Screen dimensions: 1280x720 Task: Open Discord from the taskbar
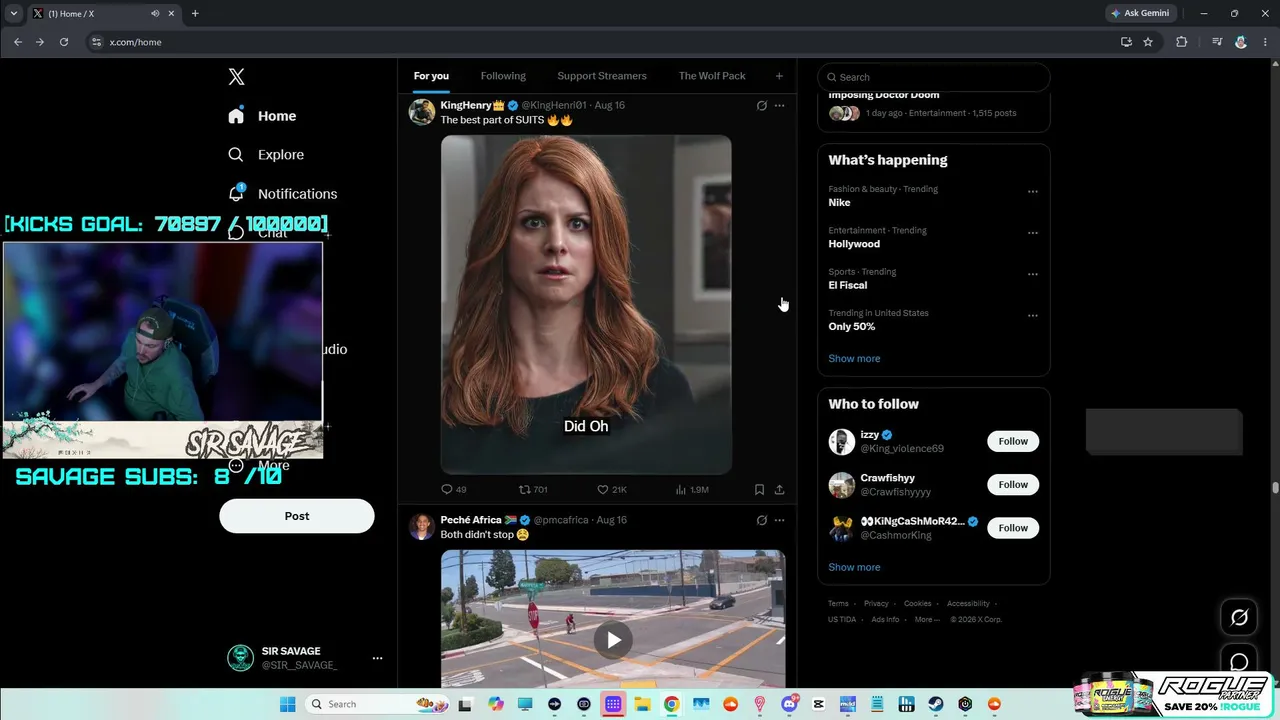coord(788,704)
